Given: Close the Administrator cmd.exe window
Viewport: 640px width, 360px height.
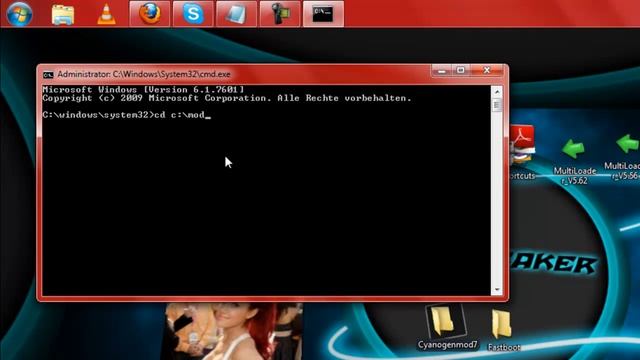Looking at the screenshot, I should pos(487,71).
